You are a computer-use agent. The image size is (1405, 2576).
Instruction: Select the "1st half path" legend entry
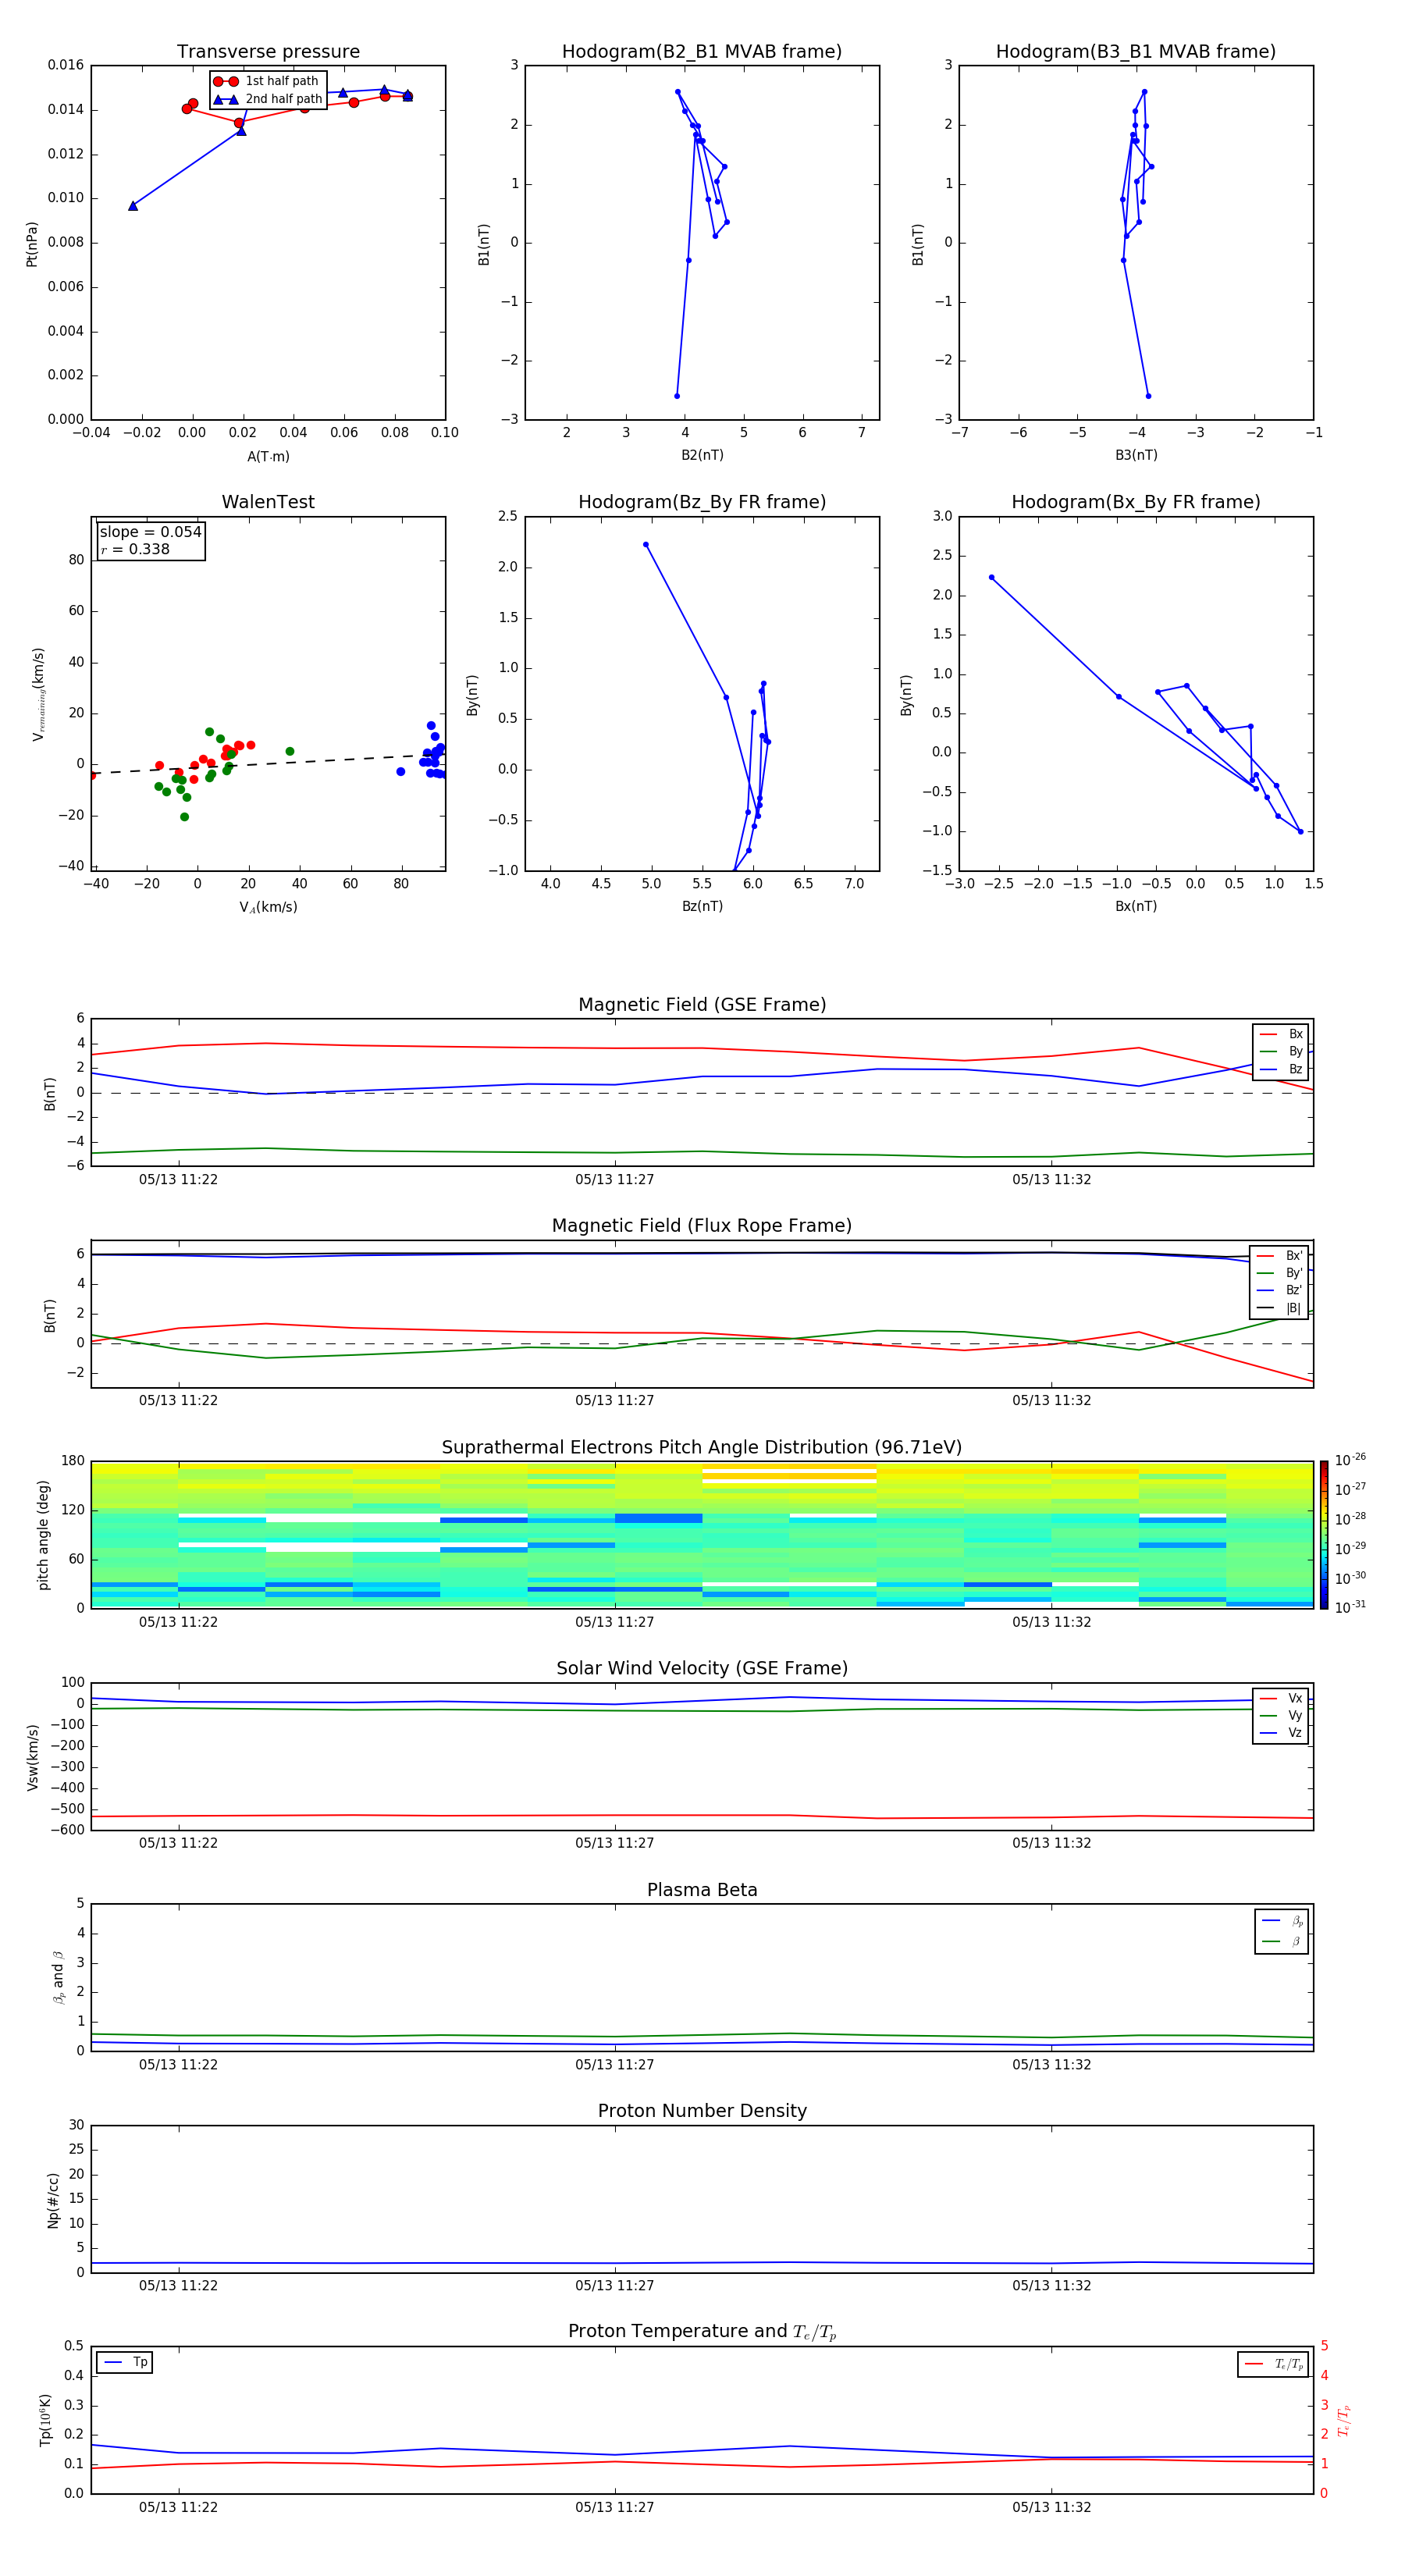coord(266,81)
